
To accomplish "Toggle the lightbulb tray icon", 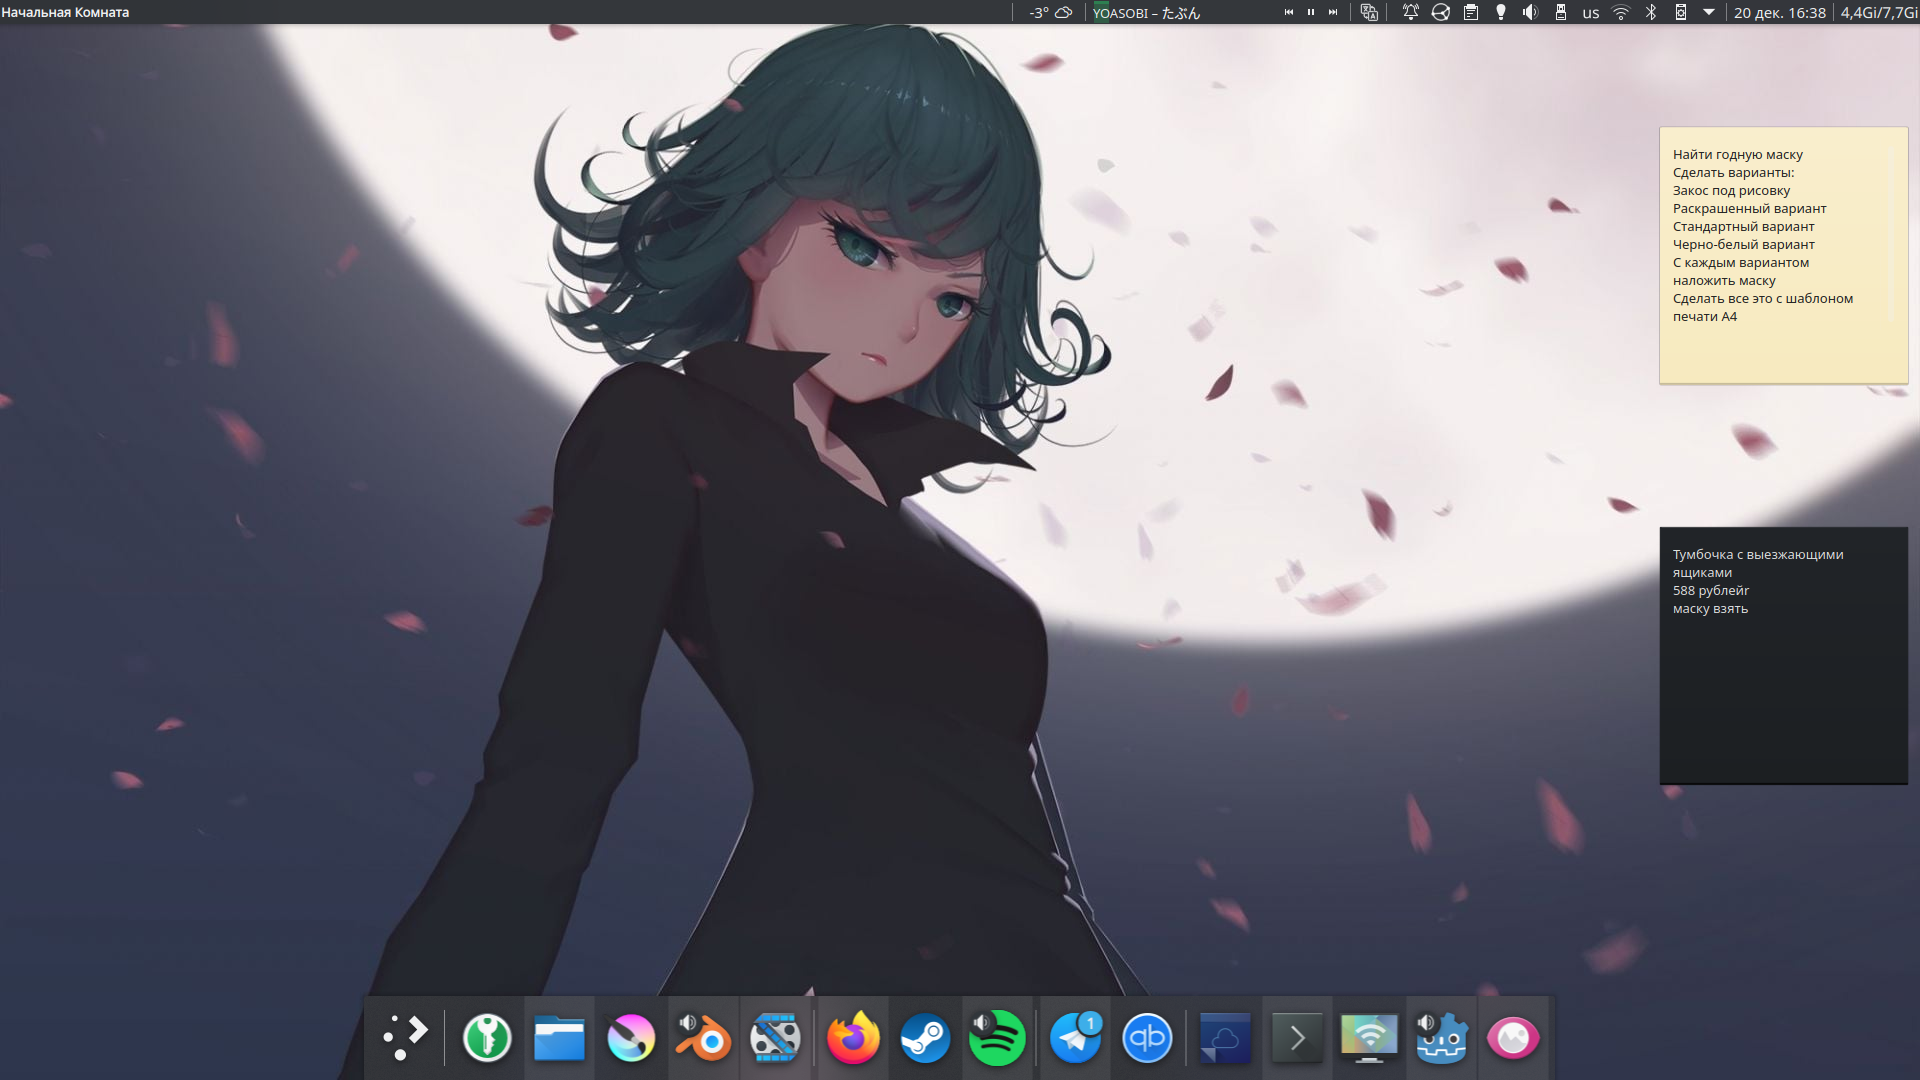I will [1500, 12].
